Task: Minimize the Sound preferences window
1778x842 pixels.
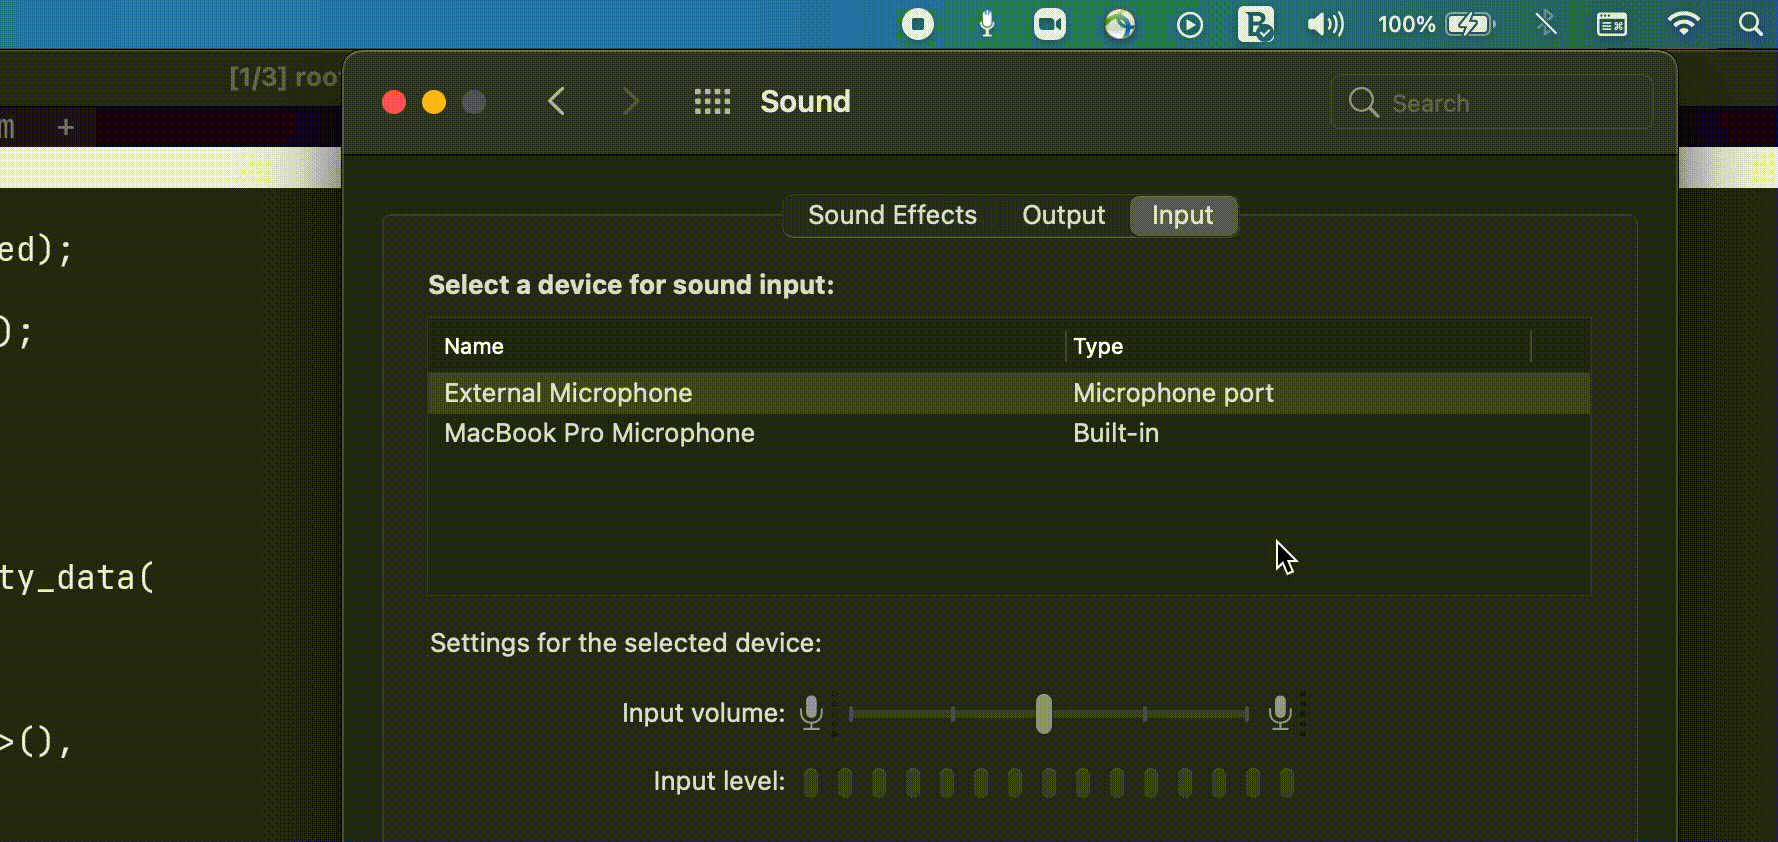Action: click(x=434, y=102)
